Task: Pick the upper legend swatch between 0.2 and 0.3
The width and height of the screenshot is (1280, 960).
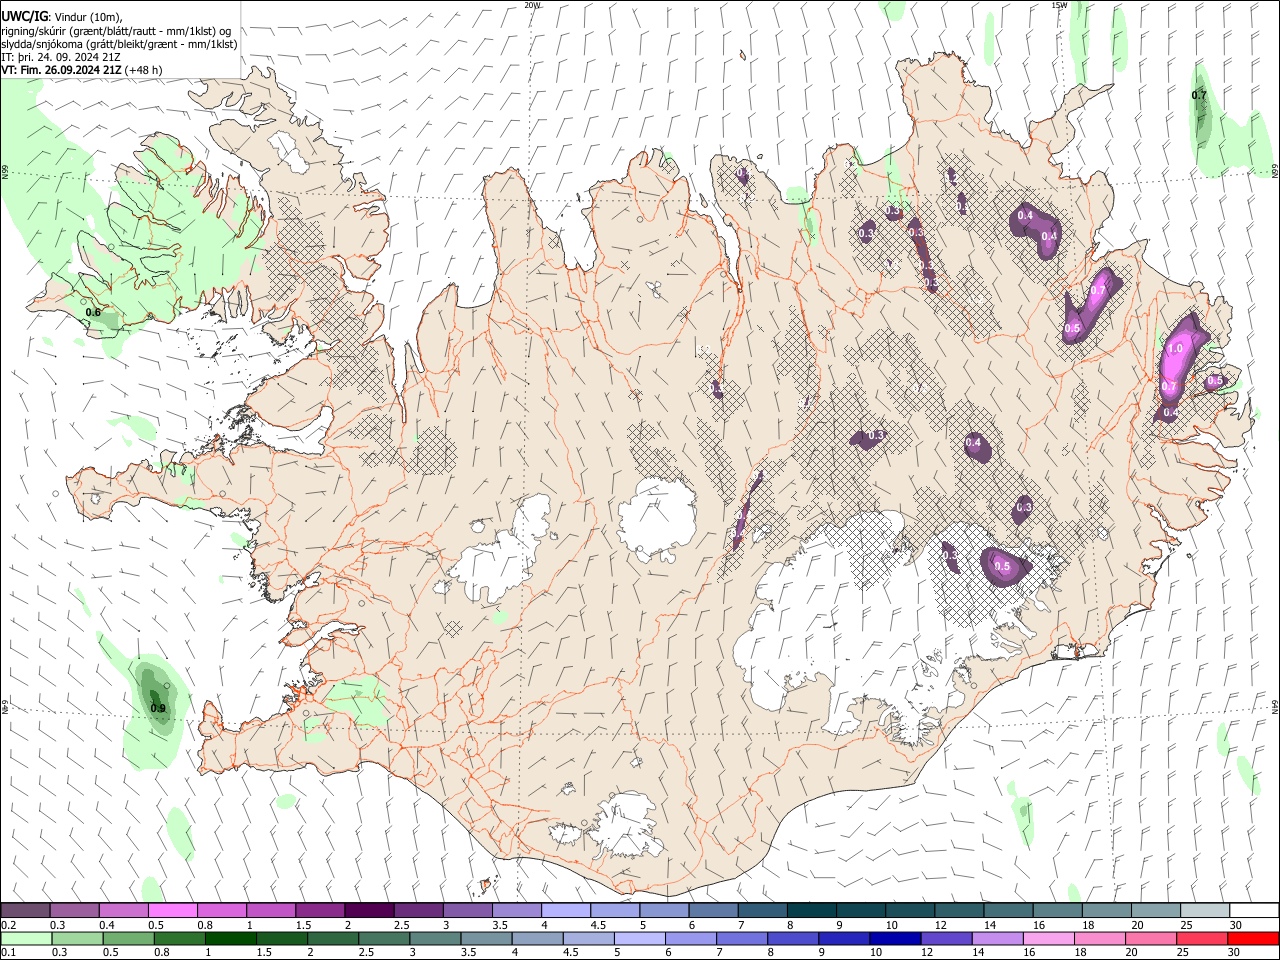Action: click(25, 911)
